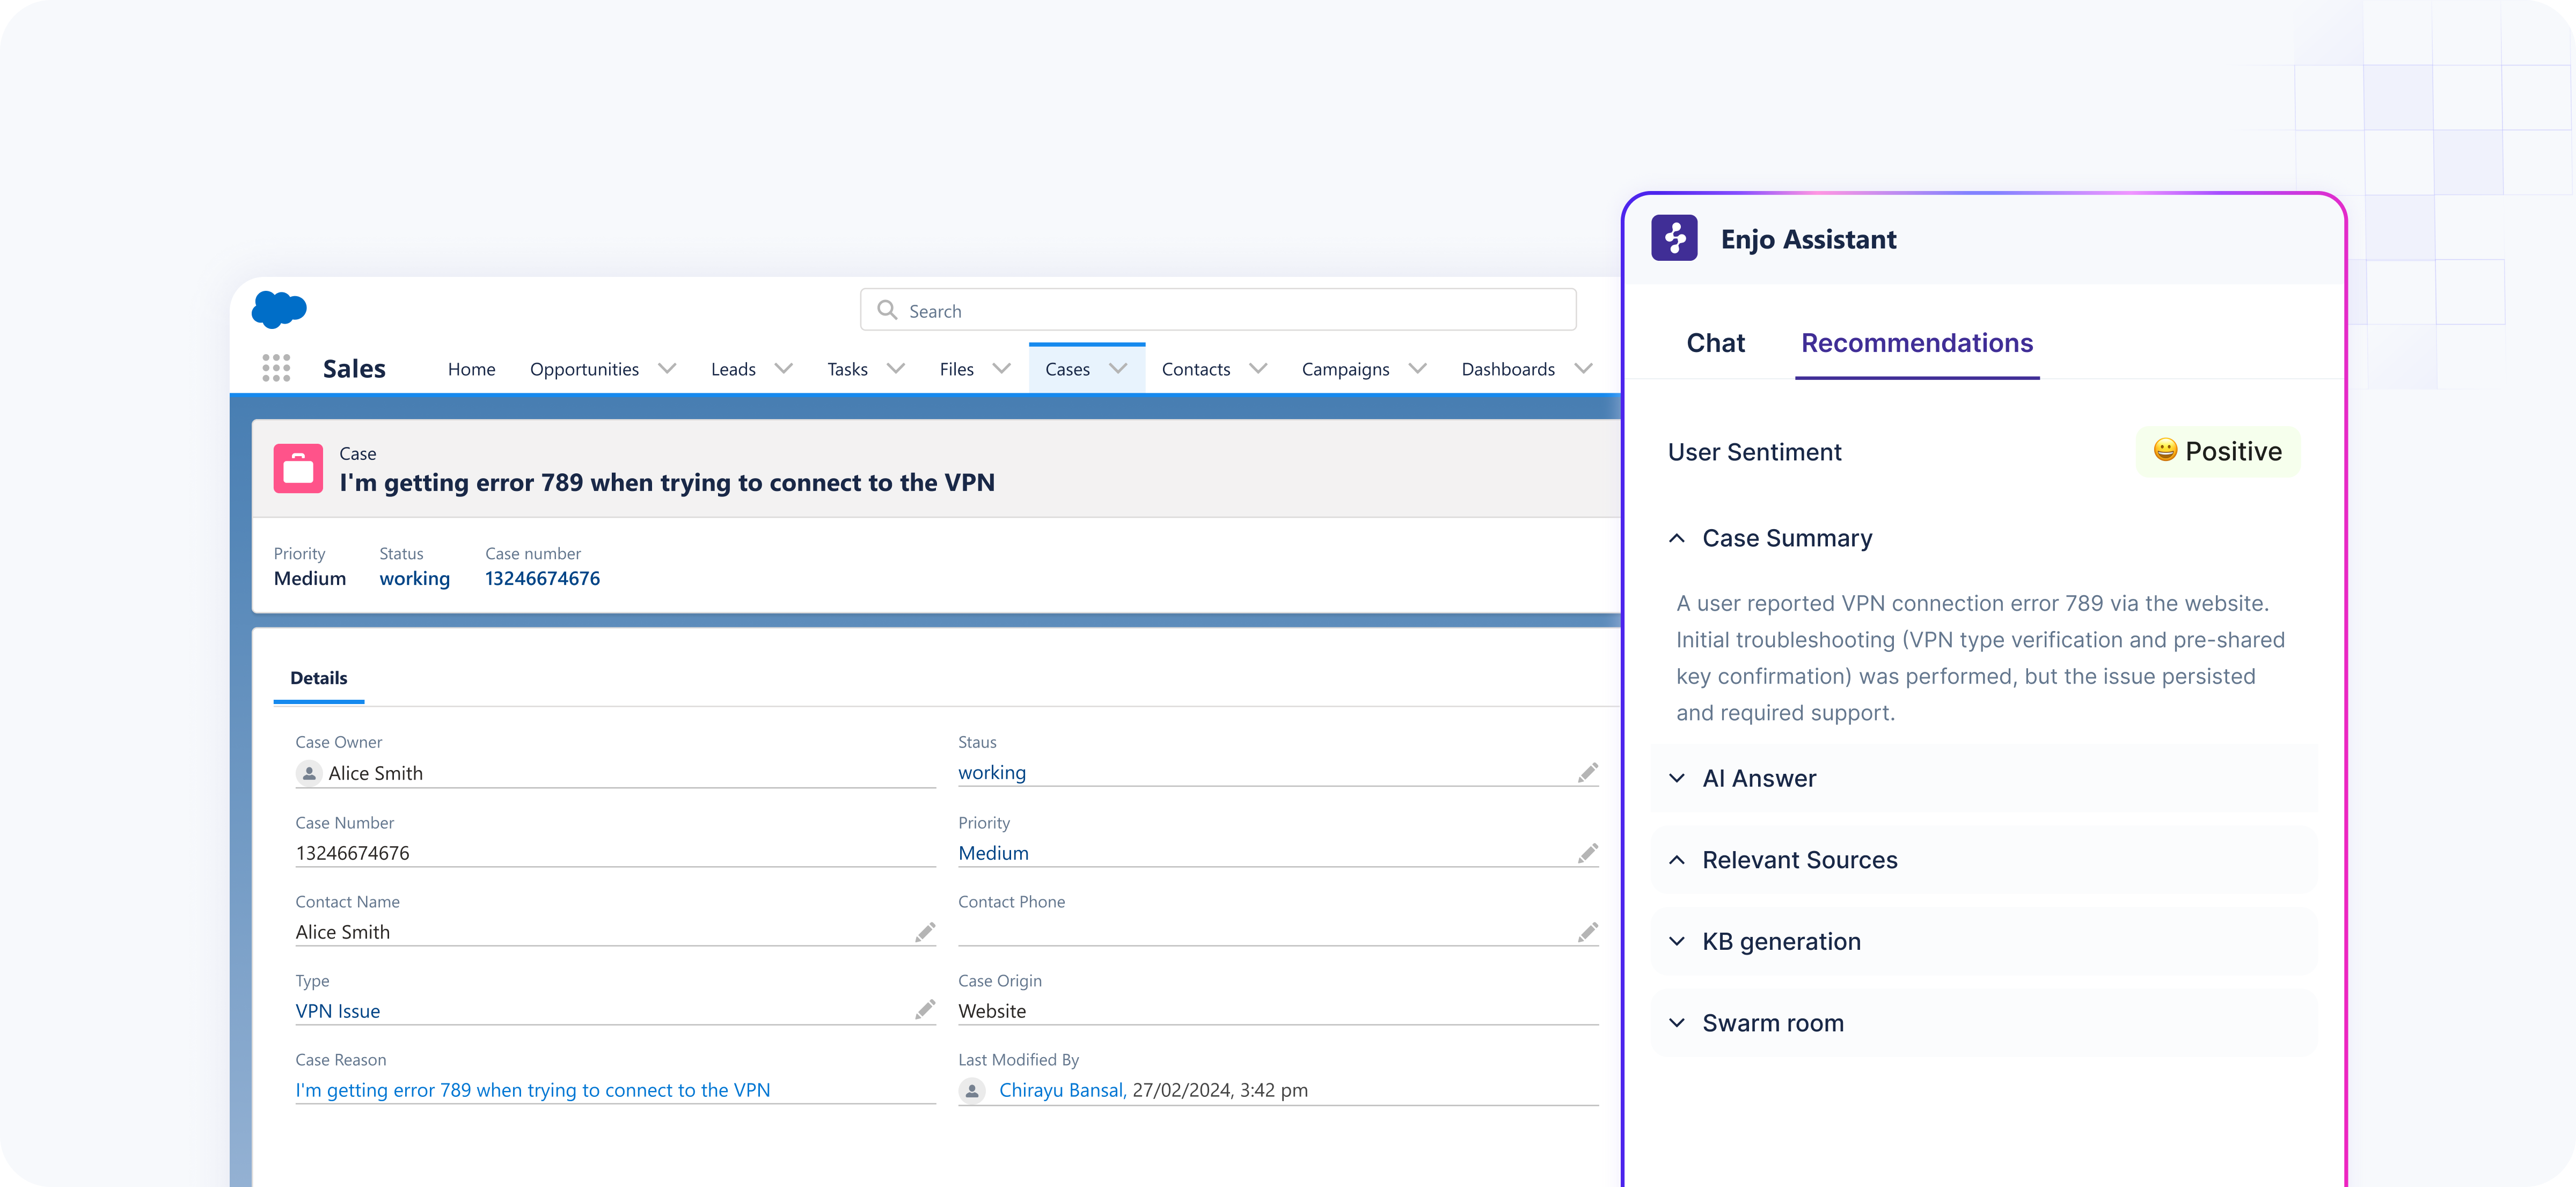Click the Salesforce cloud logo
This screenshot has height=1187, width=2576.
tap(279, 309)
